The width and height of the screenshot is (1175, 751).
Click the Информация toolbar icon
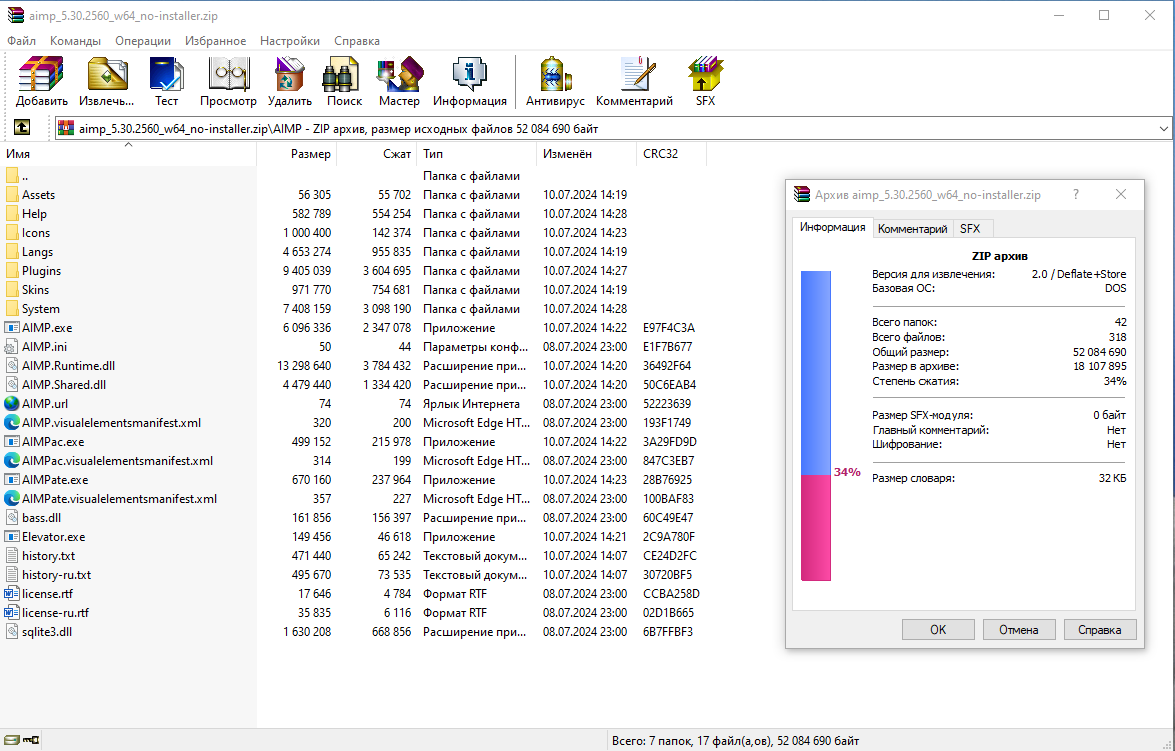pos(470,74)
